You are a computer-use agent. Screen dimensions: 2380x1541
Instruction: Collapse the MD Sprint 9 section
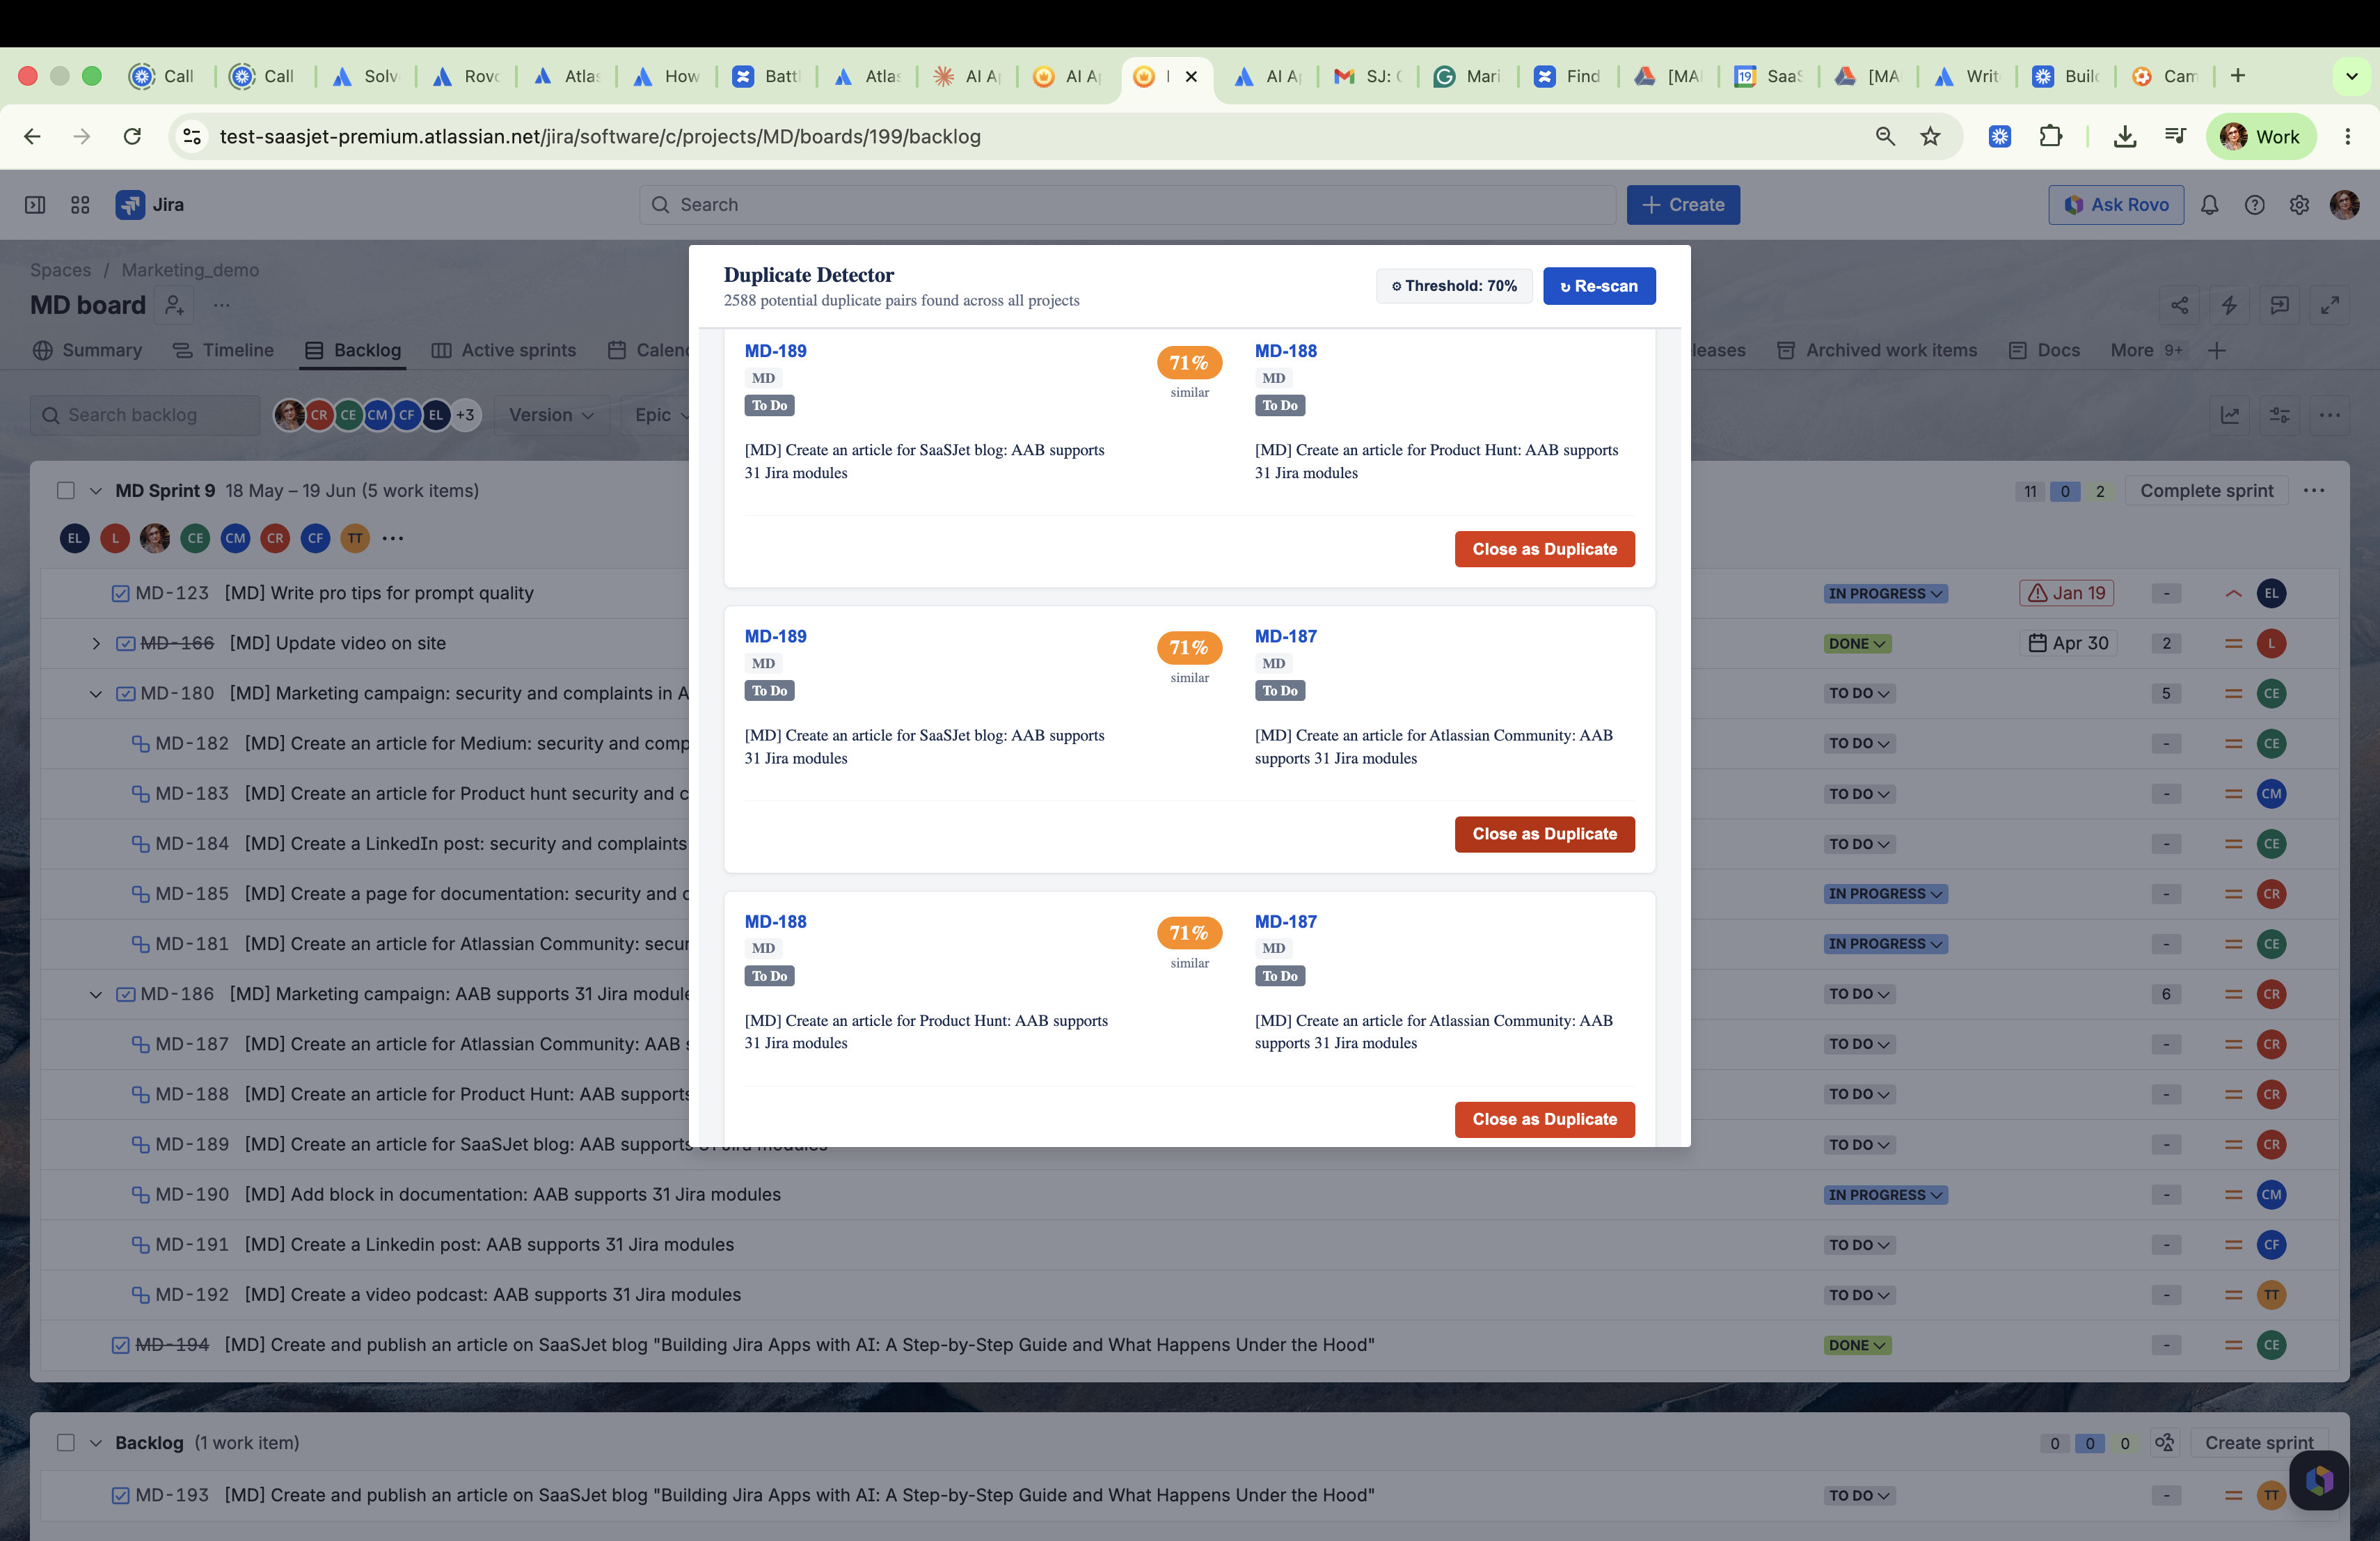pyautogui.click(x=96, y=491)
